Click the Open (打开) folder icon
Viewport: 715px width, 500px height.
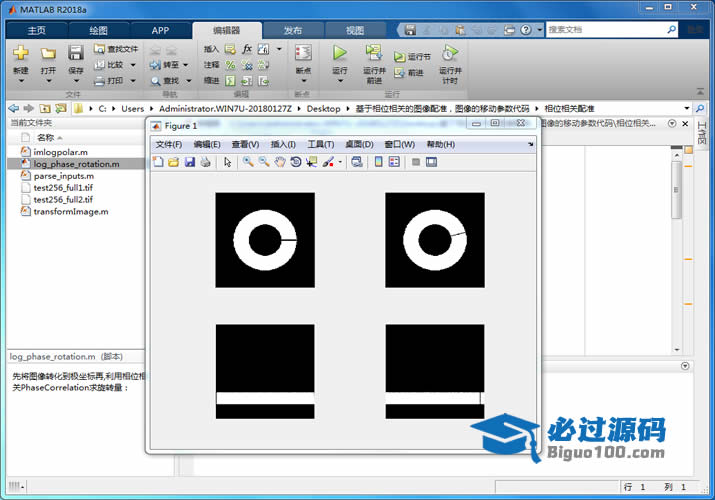(x=48, y=54)
